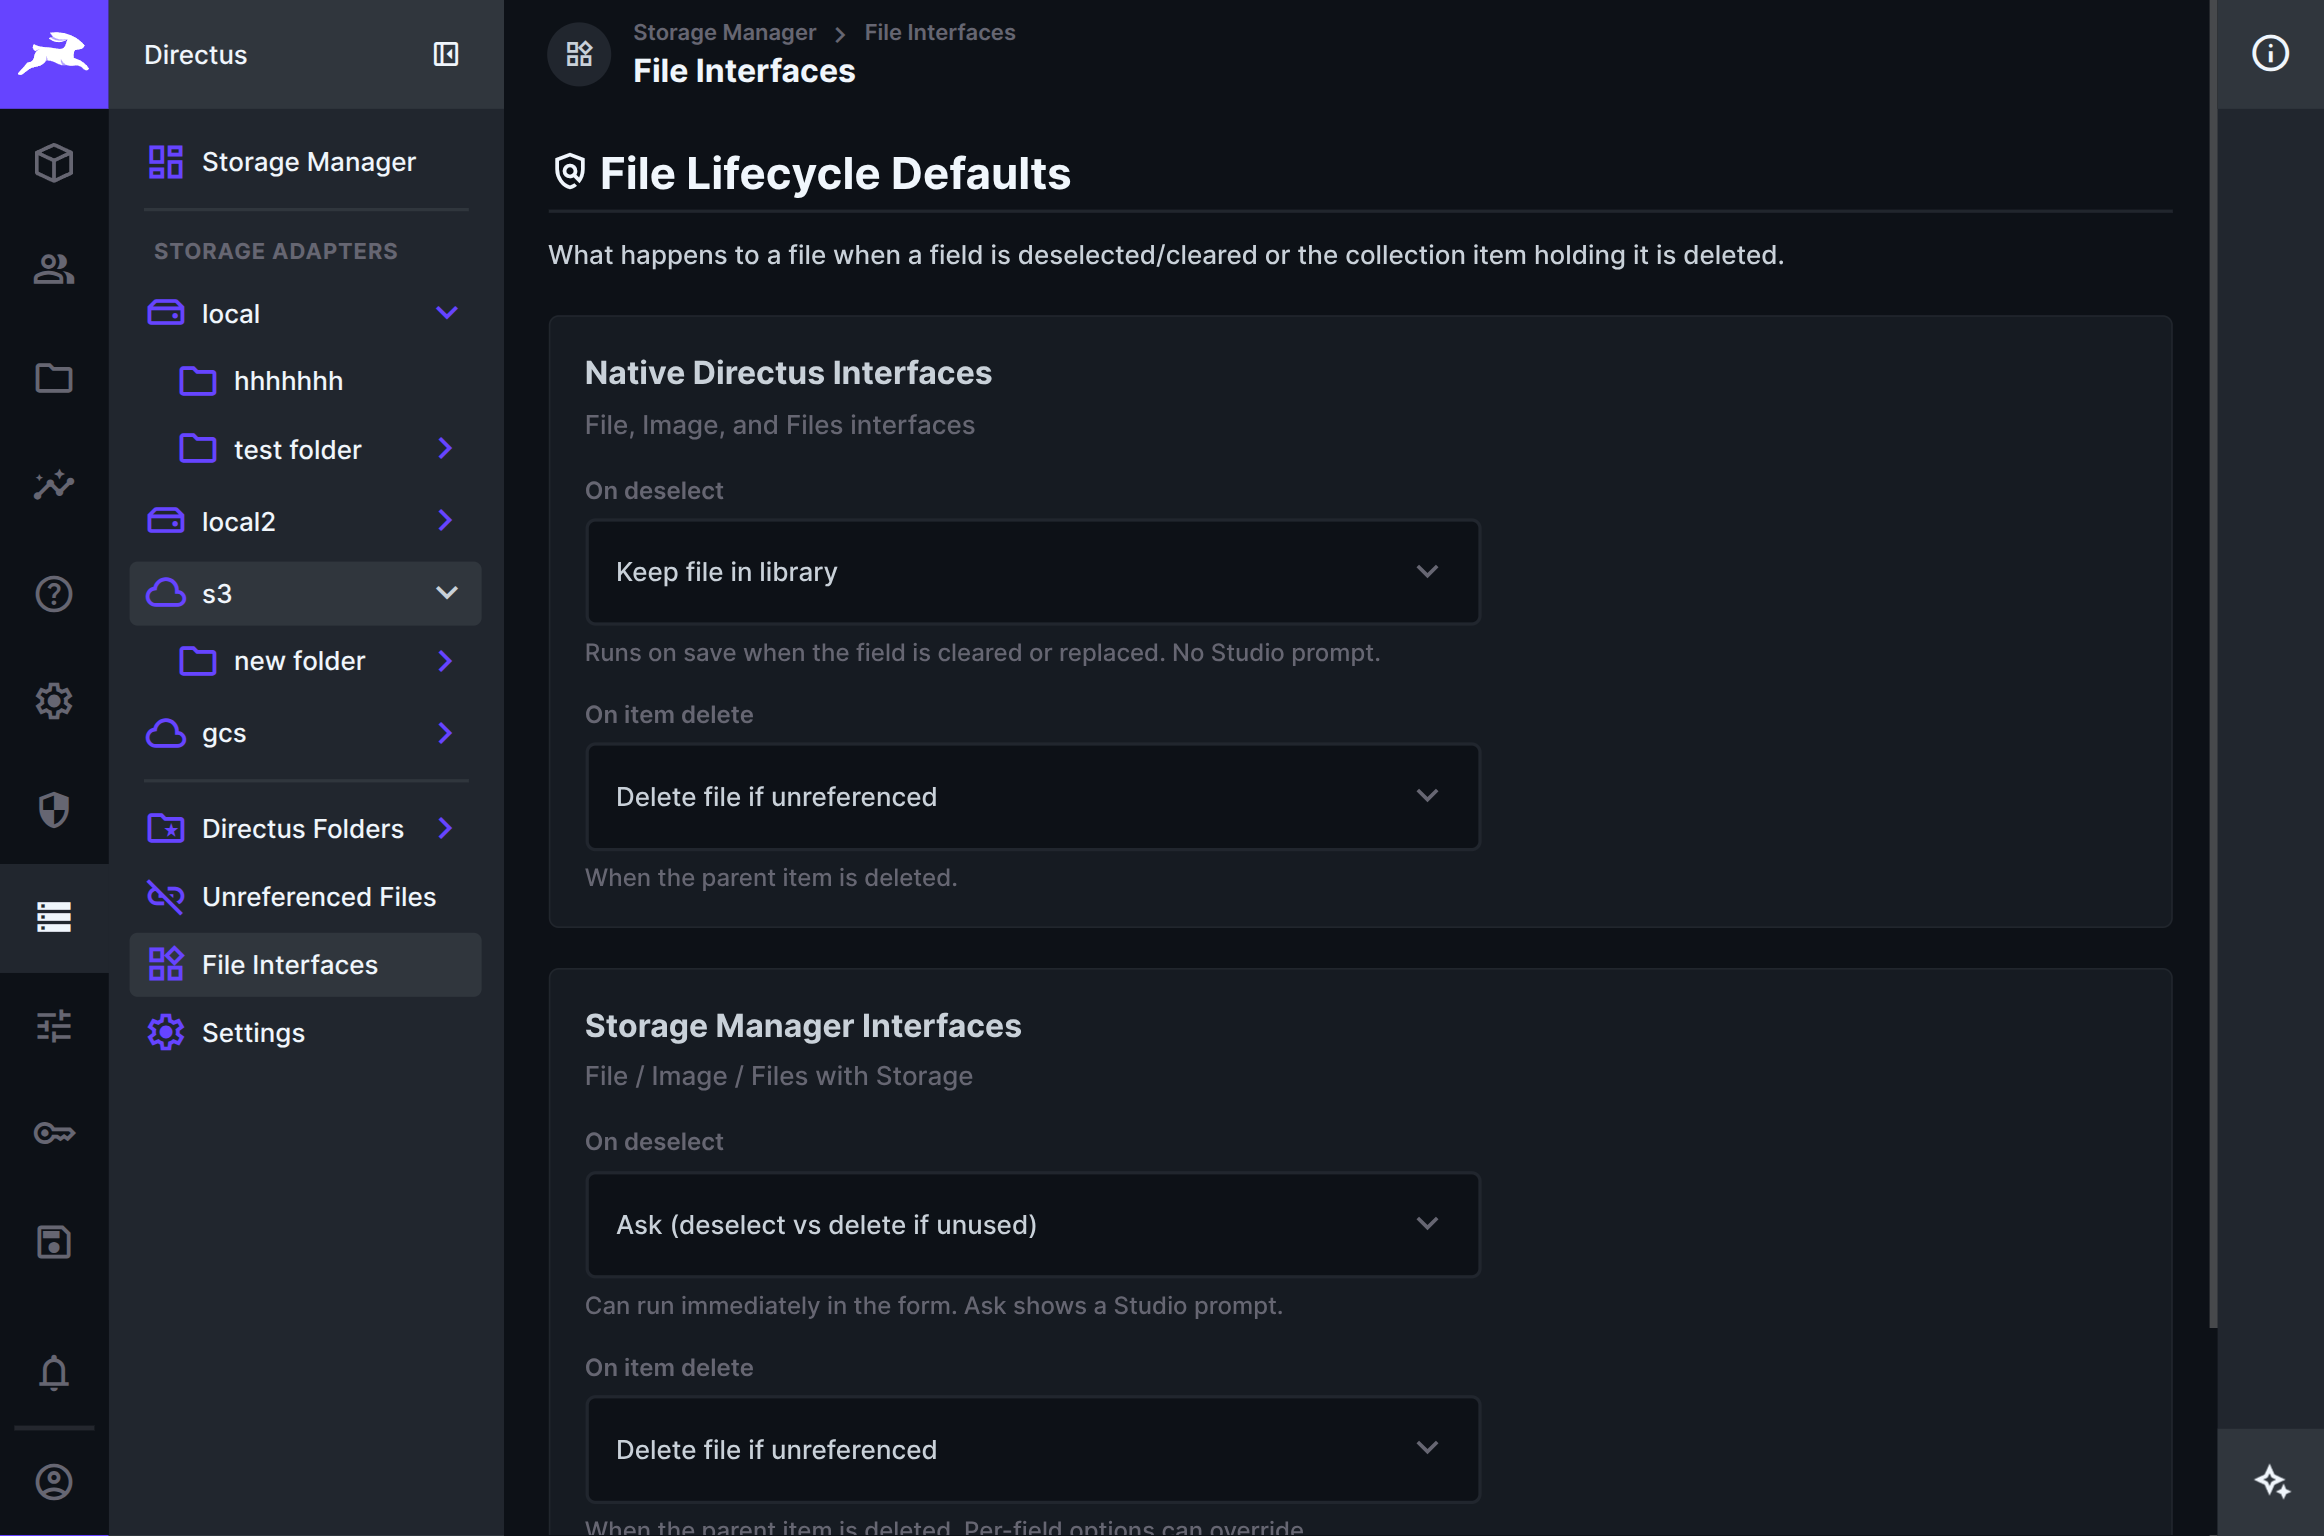Open the key module icon
2324x1536 pixels.
(x=54, y=1133)
